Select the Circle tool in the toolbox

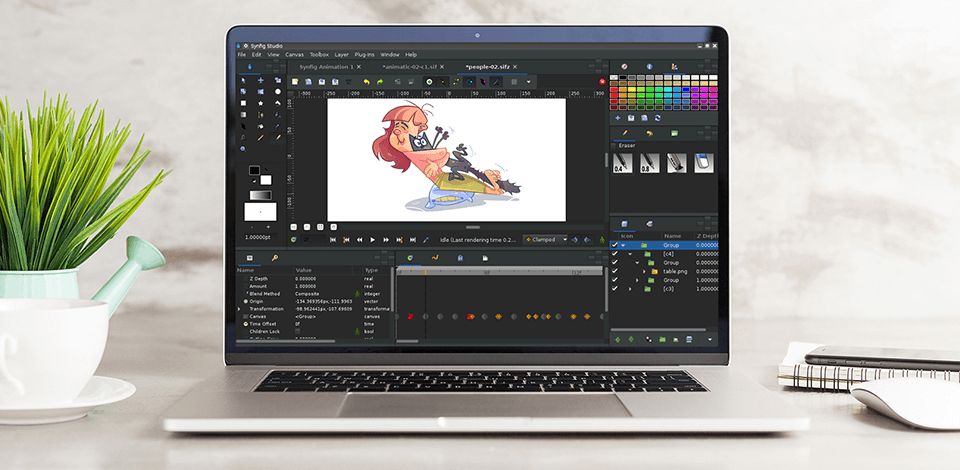(278, 91)
